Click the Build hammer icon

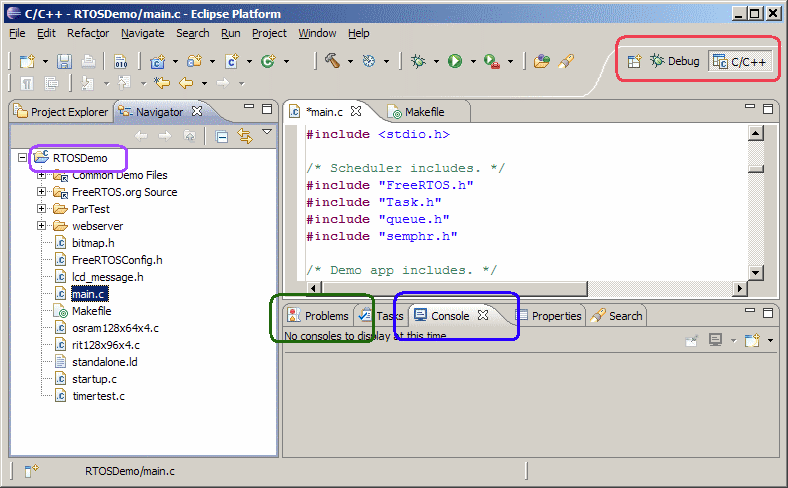click(x=332, y=61)
